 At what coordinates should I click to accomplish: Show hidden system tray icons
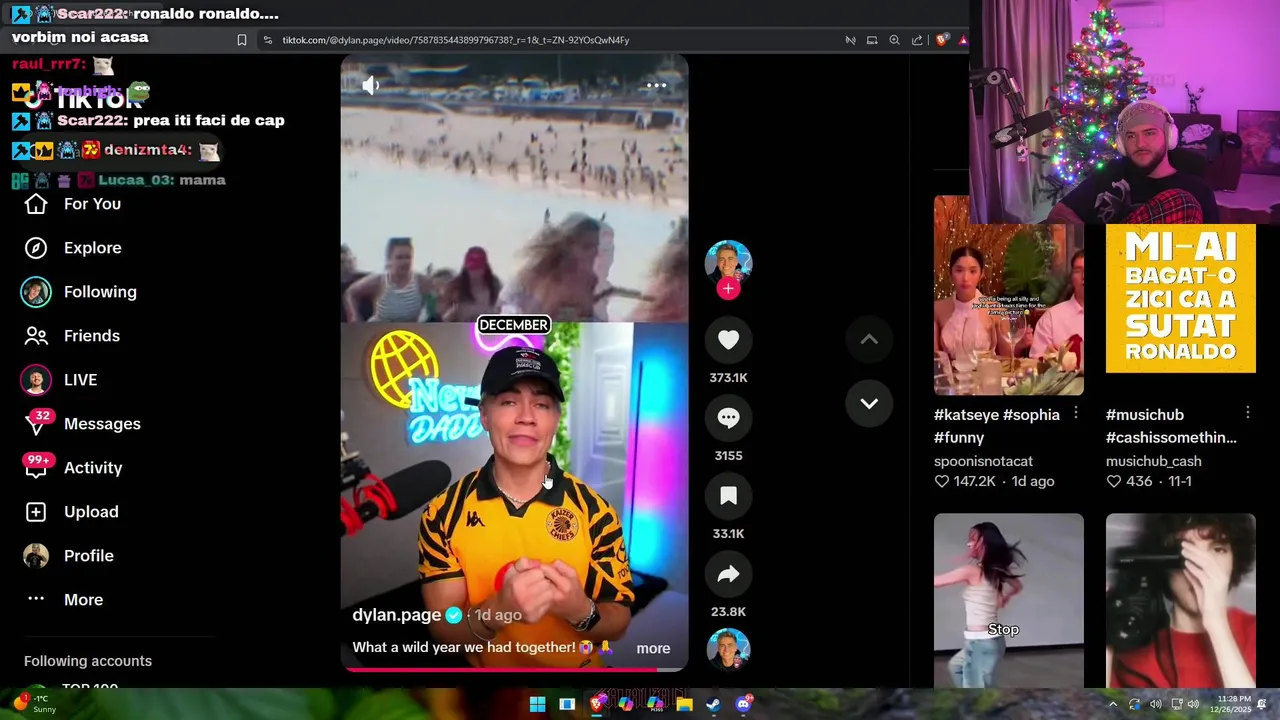click(x=1113, y=704)
